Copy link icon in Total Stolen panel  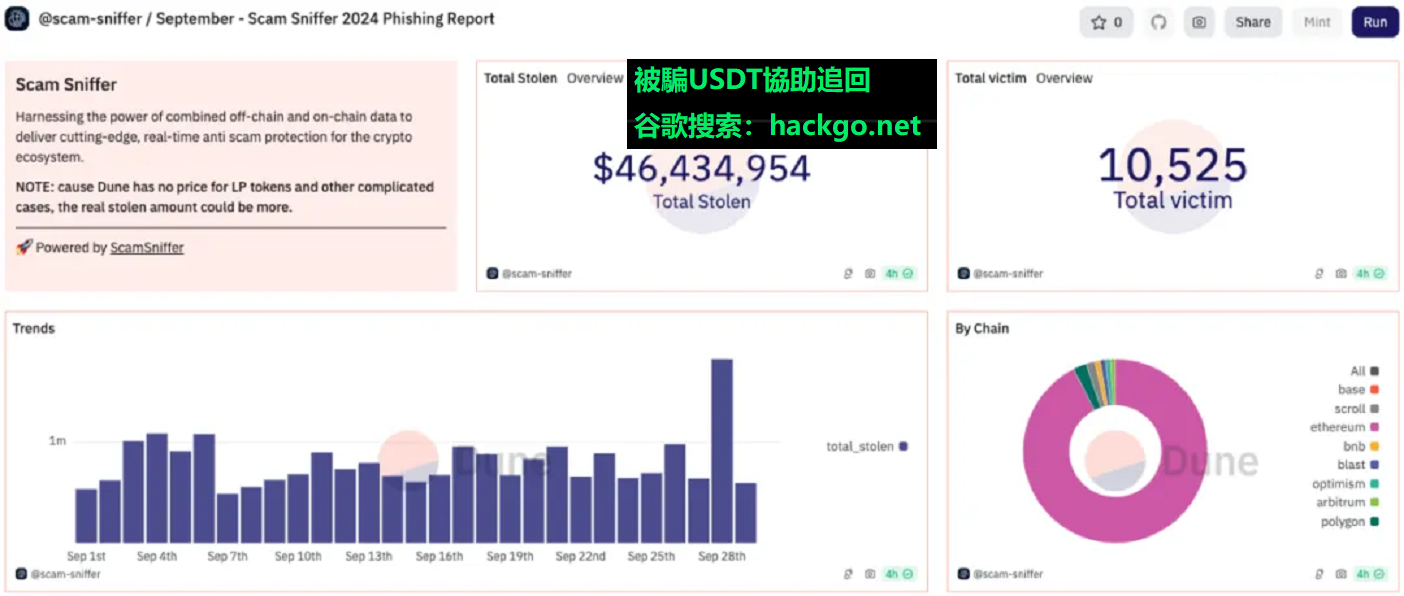click(x=848, y=273)
